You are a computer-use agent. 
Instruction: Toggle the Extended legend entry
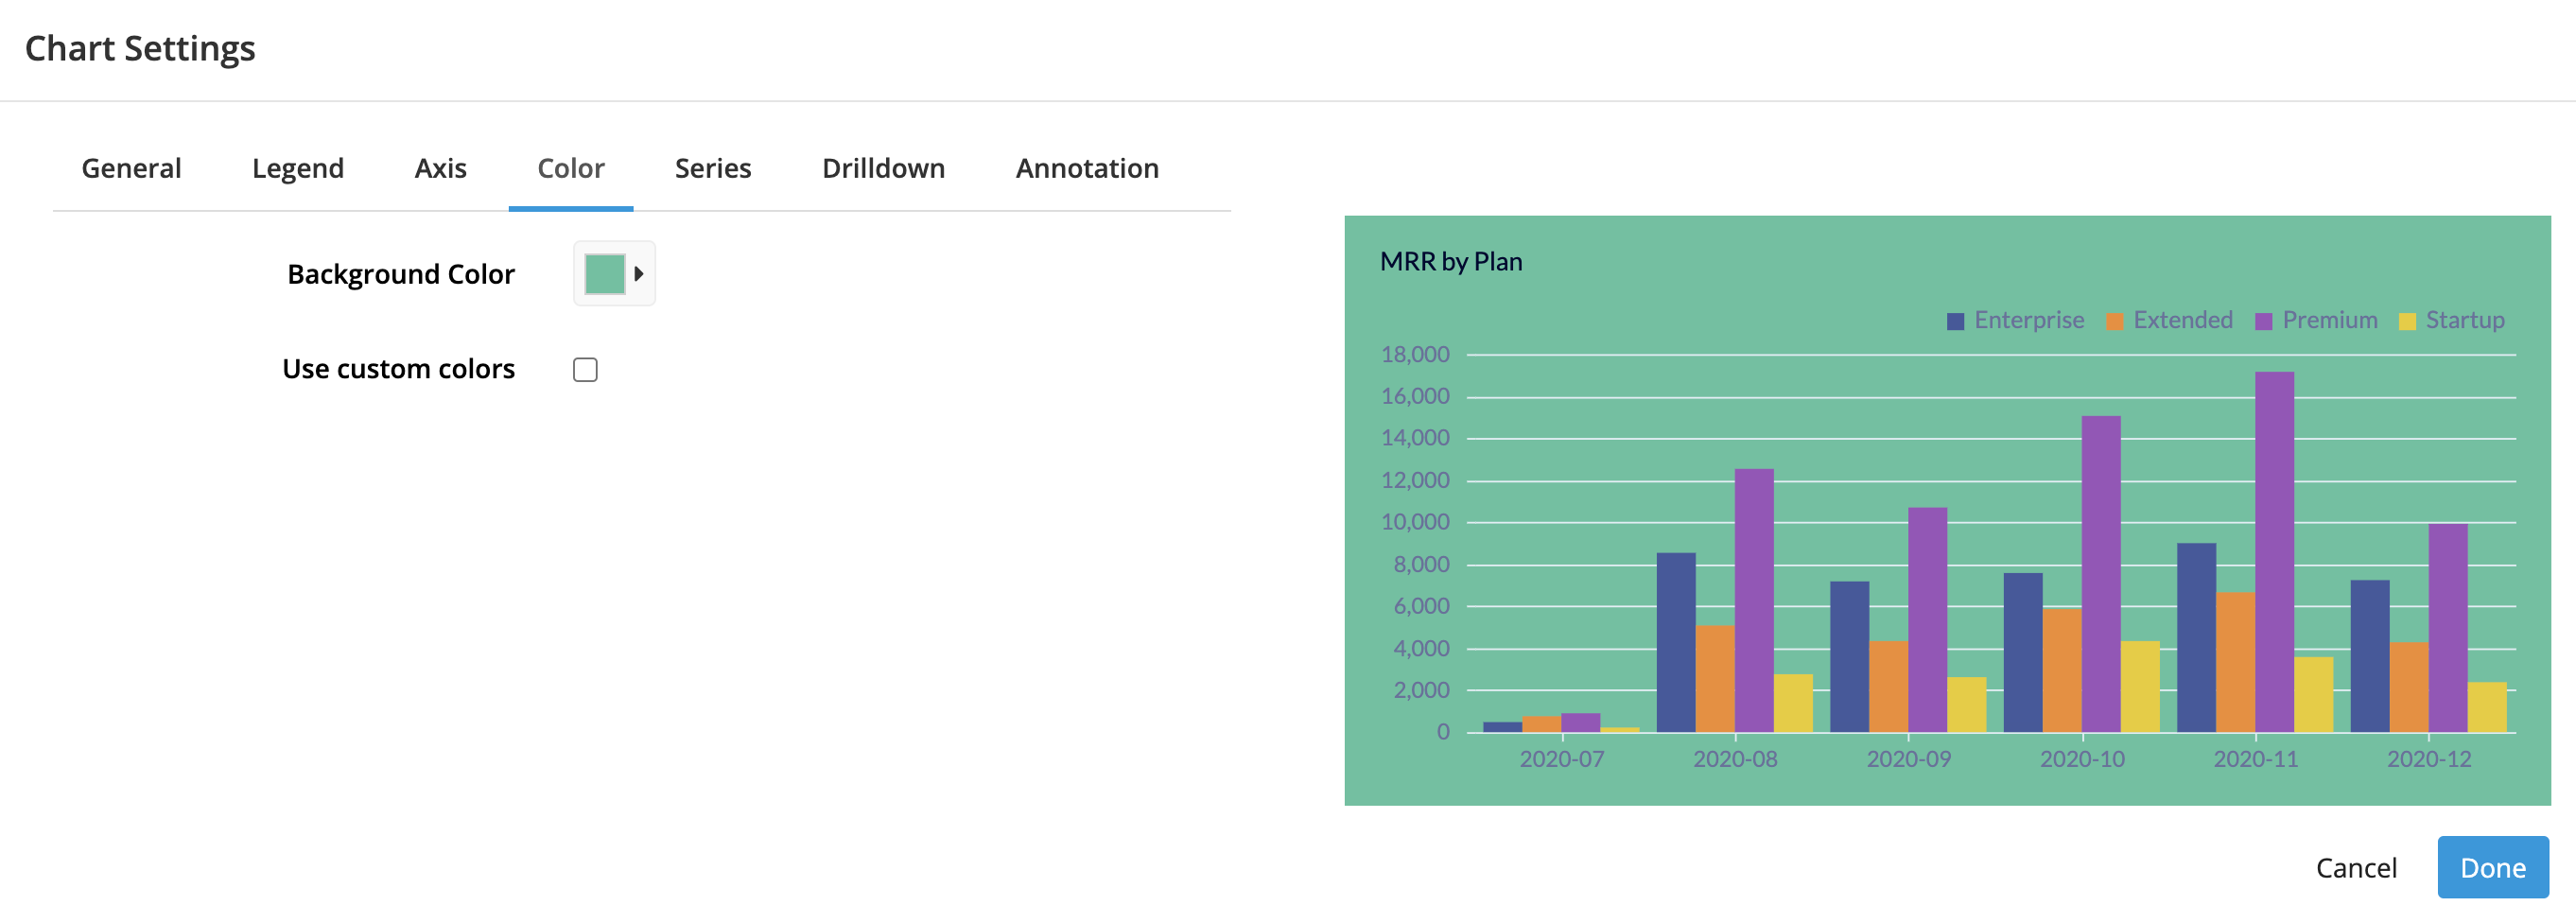(x=2169, y=320)
